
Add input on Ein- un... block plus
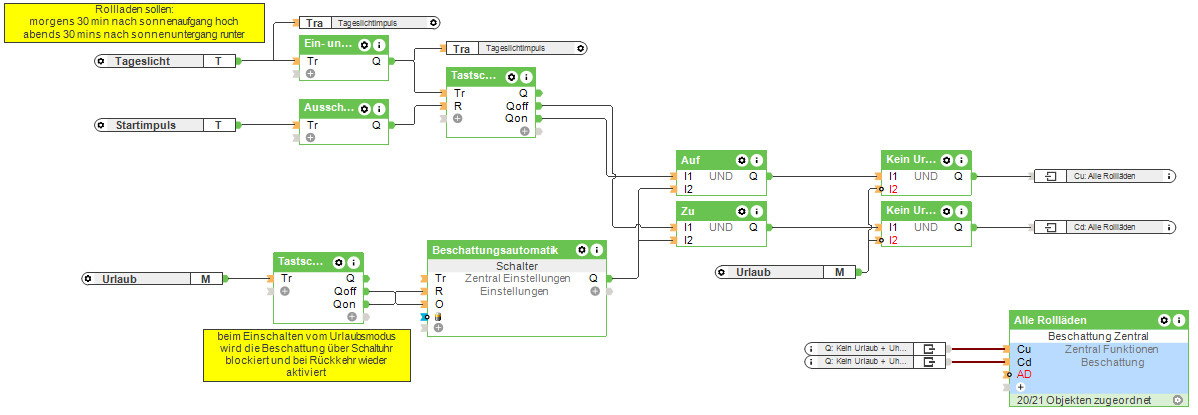pyautogui.click(x=310, y=73)
